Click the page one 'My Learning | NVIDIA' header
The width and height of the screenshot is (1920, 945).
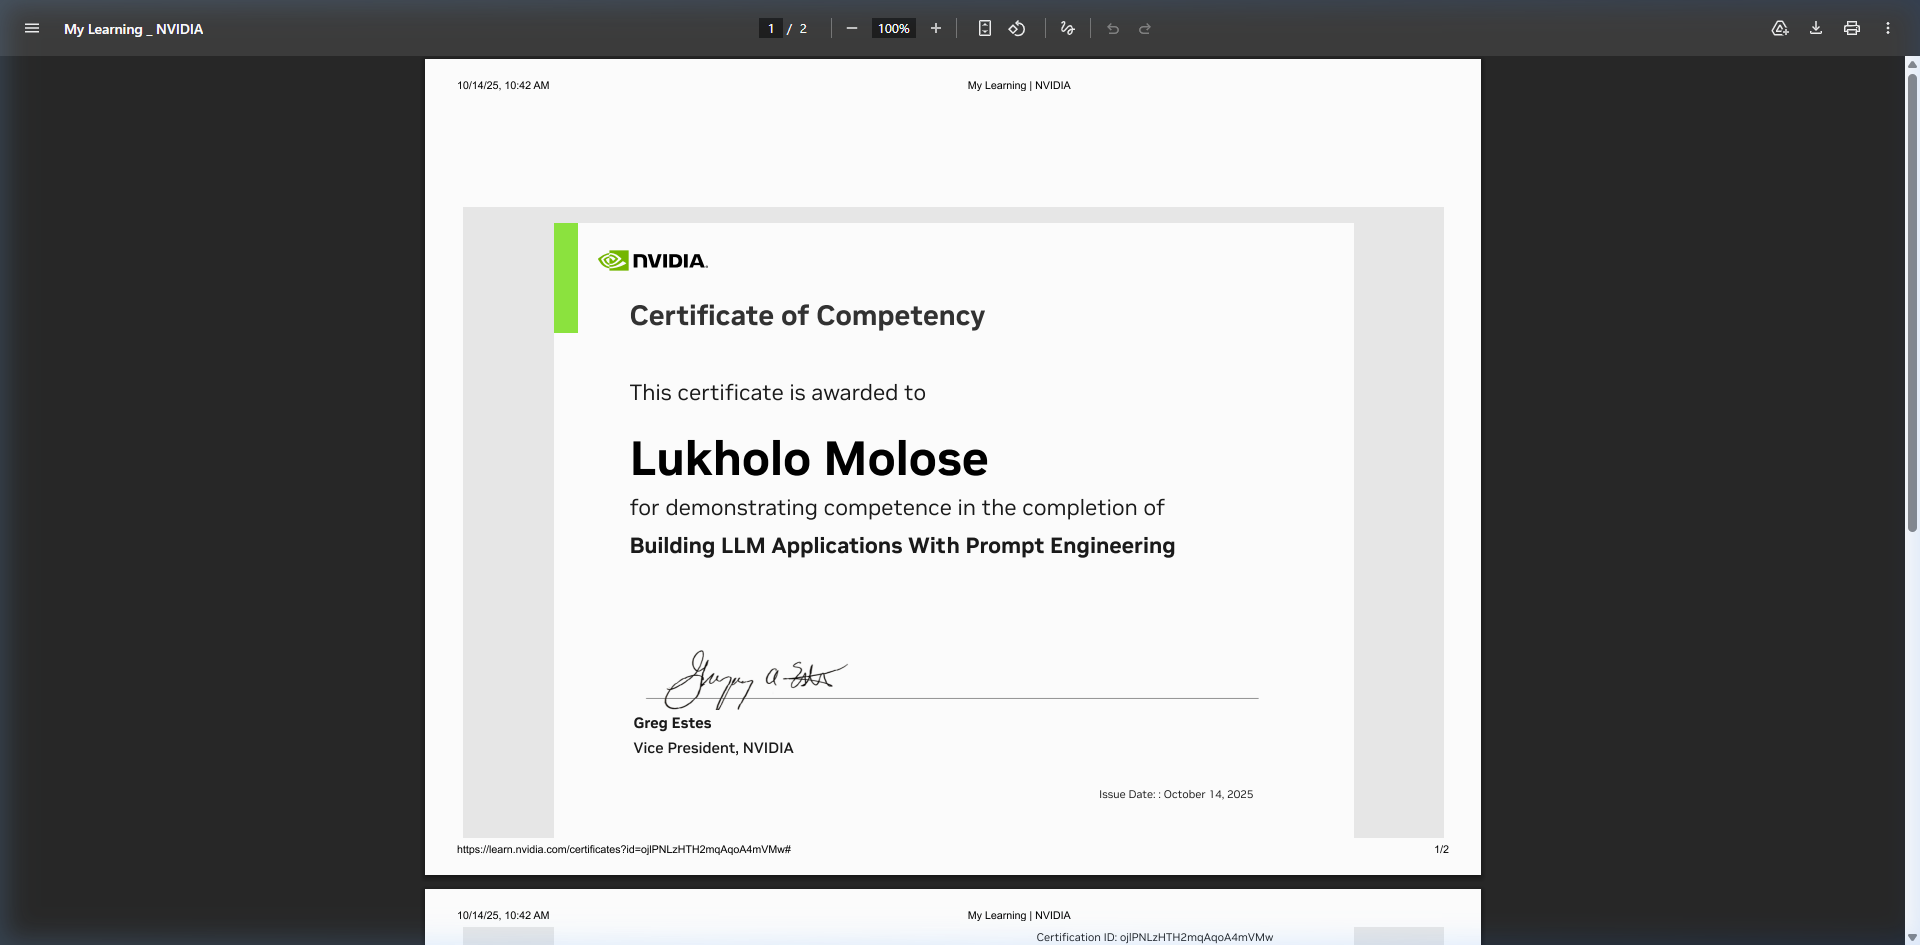[x=1019, y=85]
